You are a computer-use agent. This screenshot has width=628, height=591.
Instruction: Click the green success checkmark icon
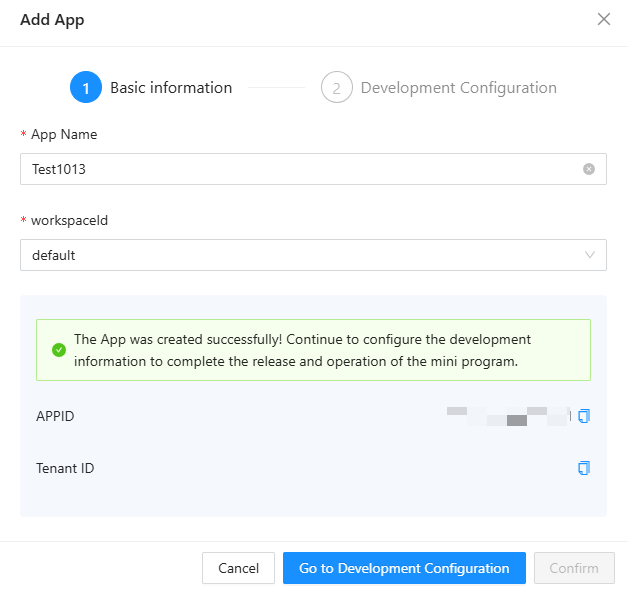click(x=59, y=350)
